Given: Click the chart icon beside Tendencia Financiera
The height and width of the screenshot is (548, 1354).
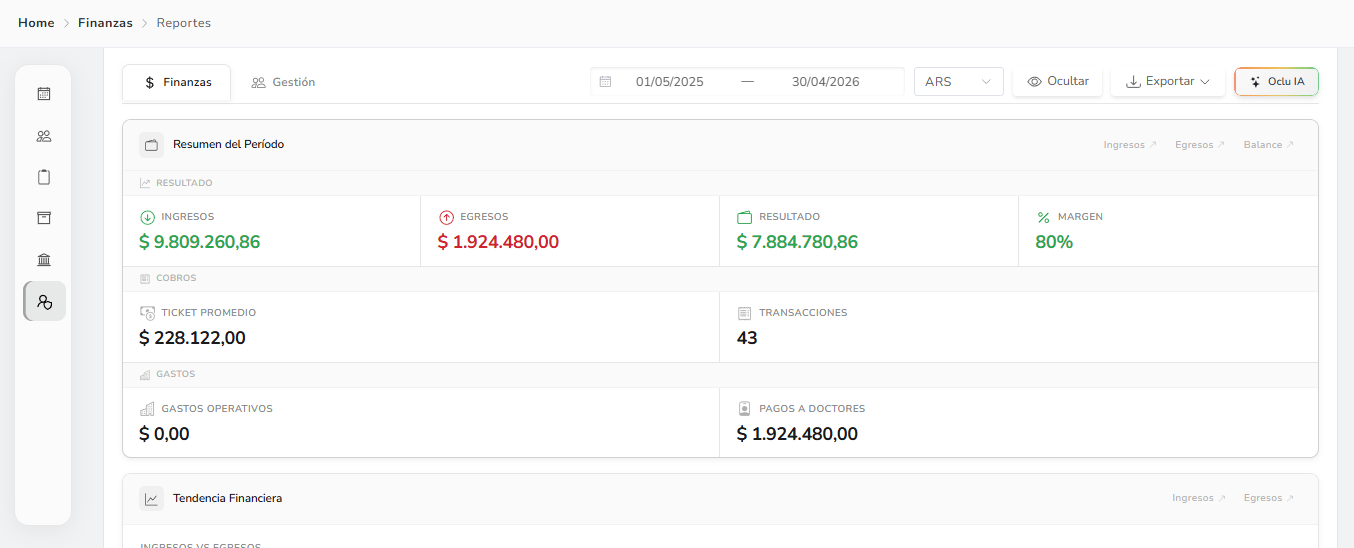Looking at the screenshot, I should point(151,498).
